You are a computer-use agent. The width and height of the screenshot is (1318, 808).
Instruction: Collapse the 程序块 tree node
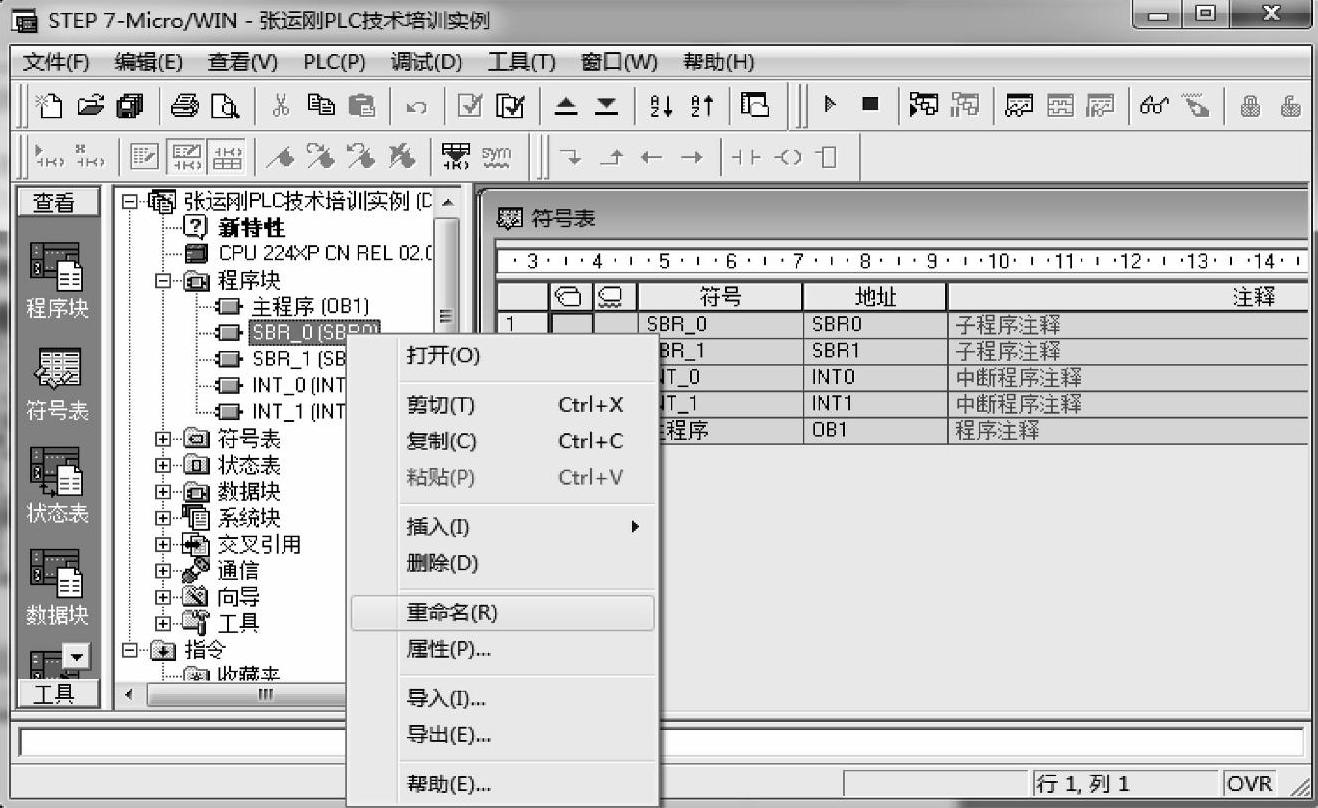point(163,281)
